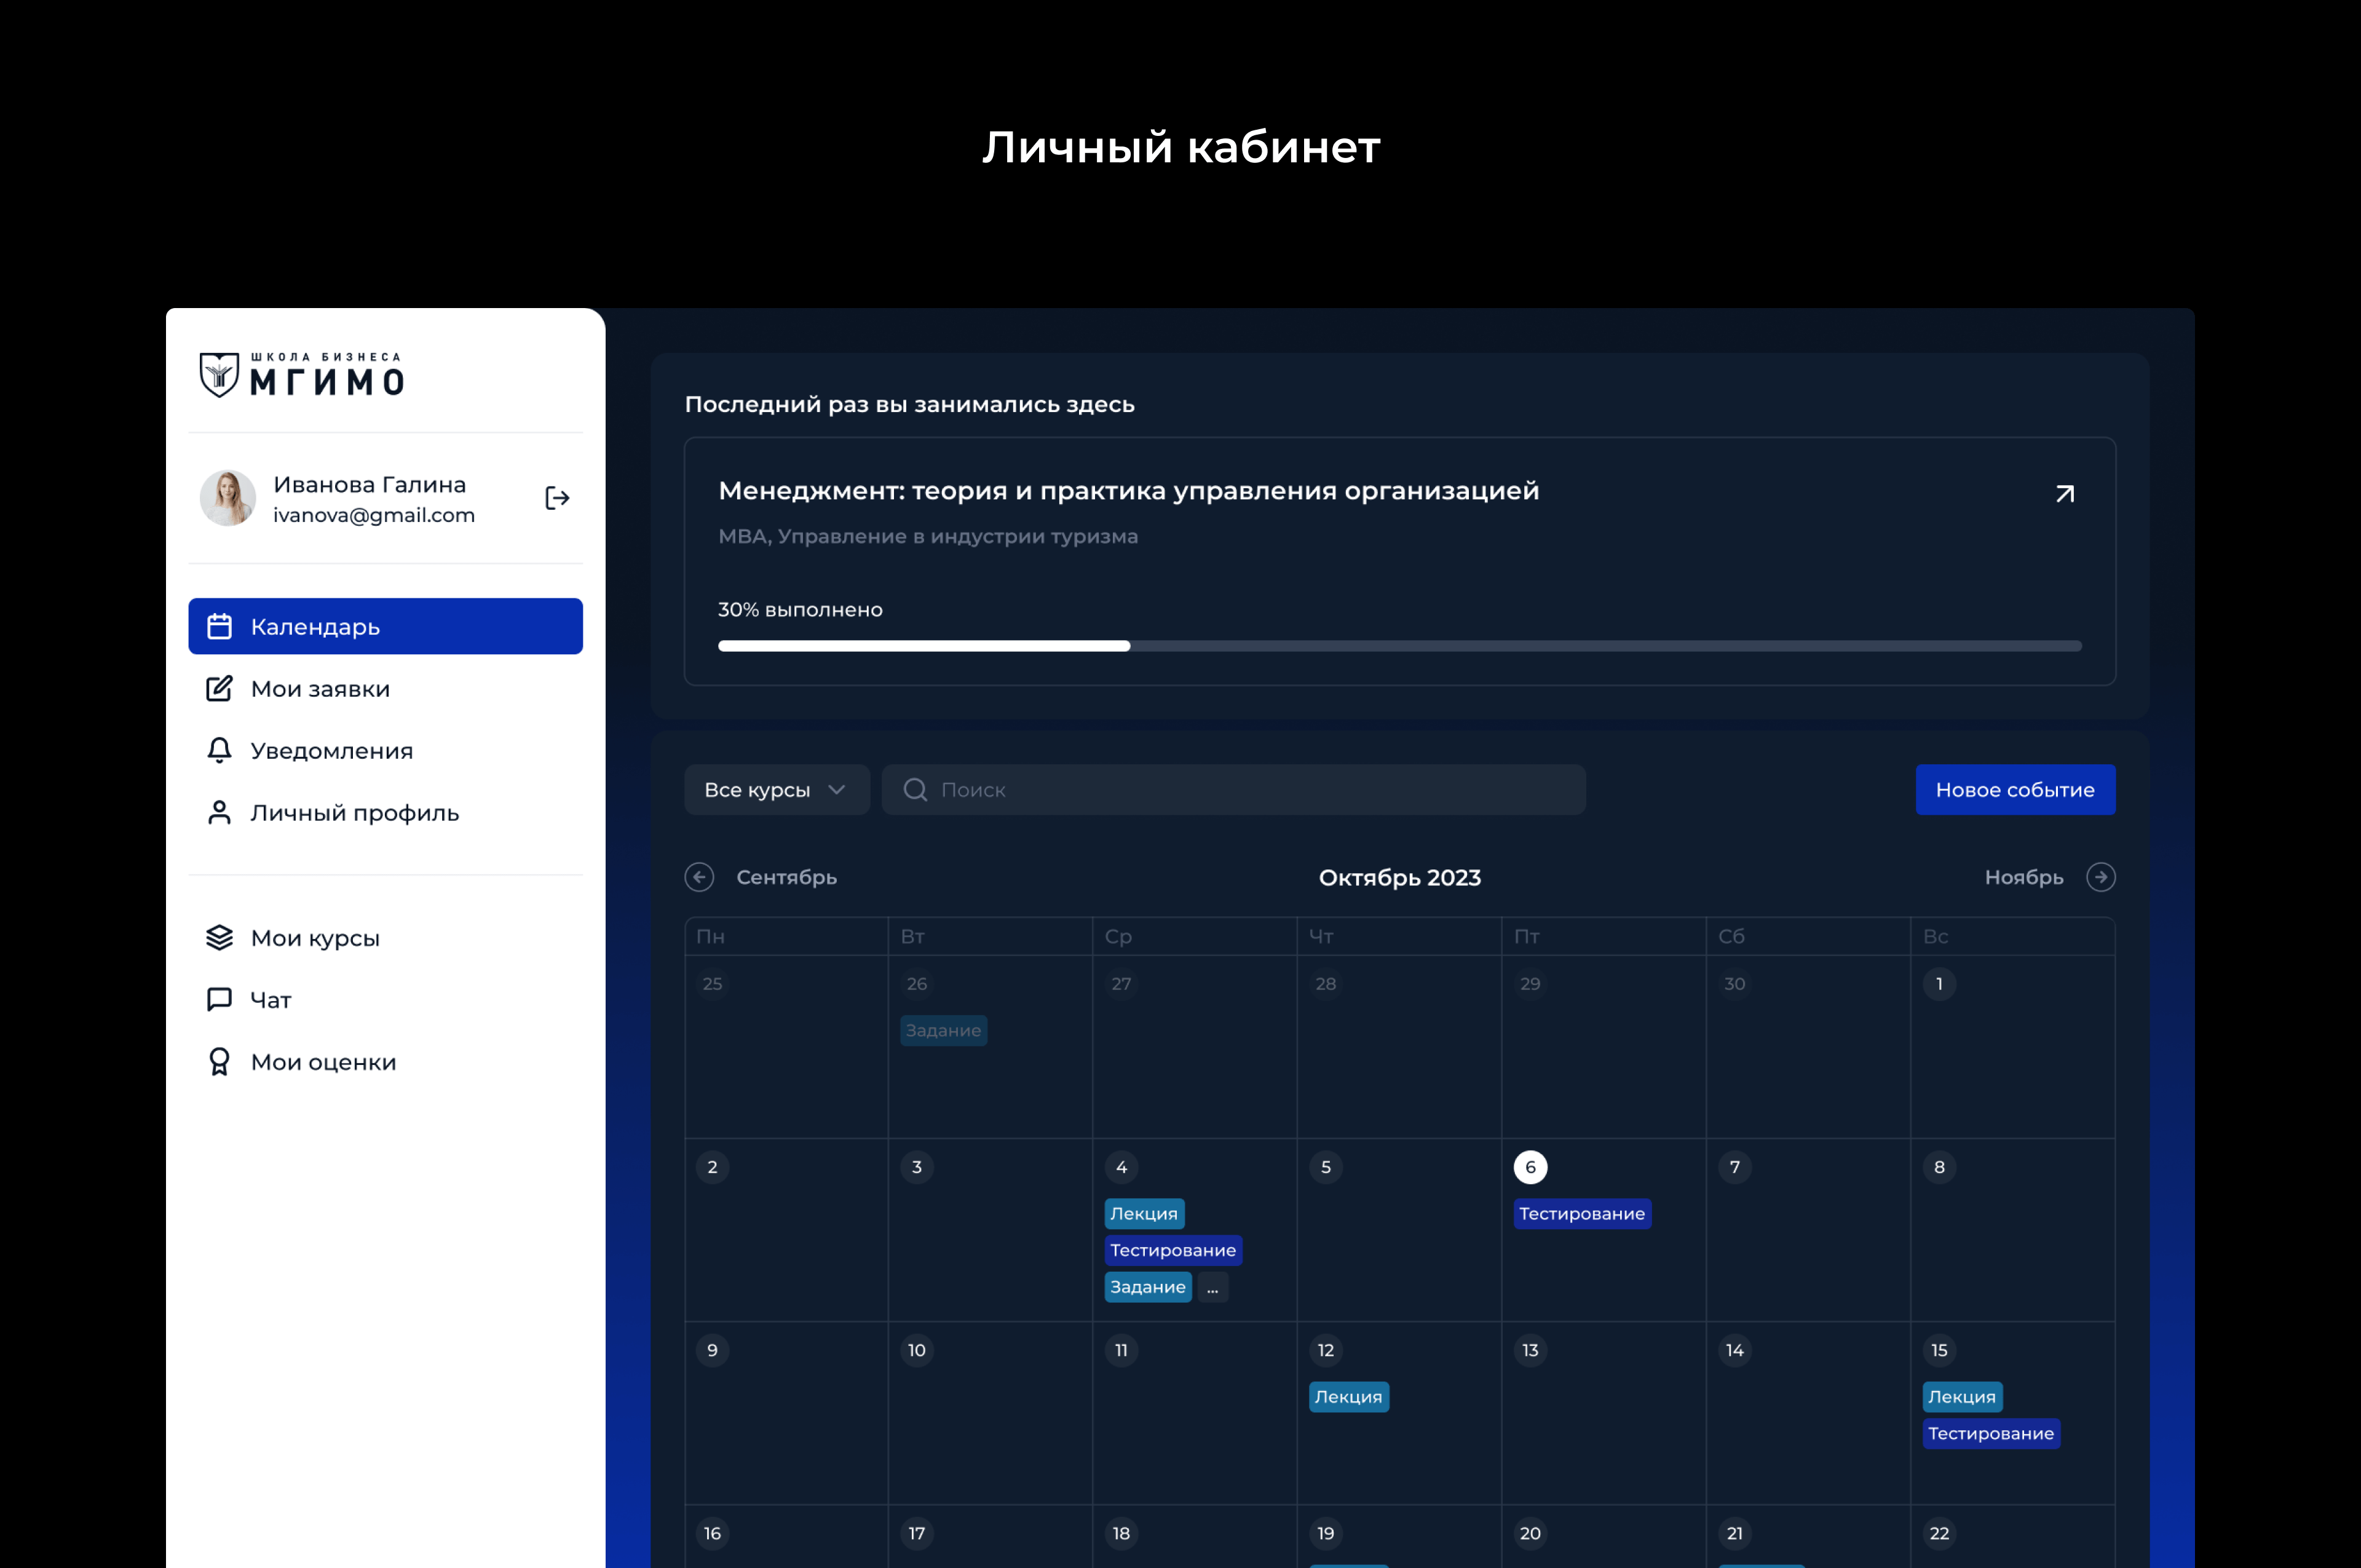The image size is (2361, 1568).
Task: Click the pencil icon for Мои заявки
Action: point(219,688)
